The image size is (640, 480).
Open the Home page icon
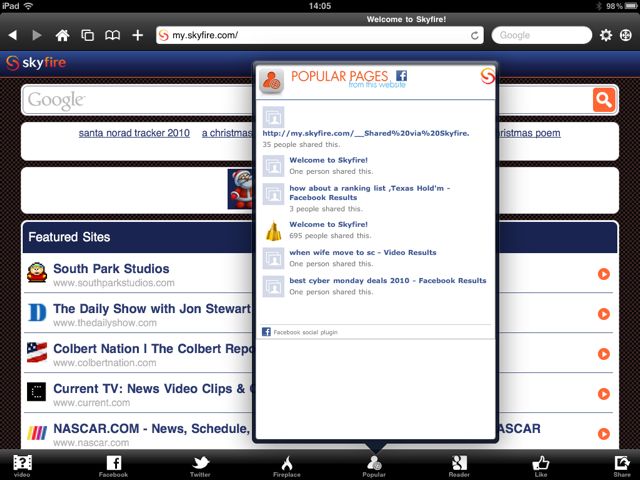(x=62, y=35)
